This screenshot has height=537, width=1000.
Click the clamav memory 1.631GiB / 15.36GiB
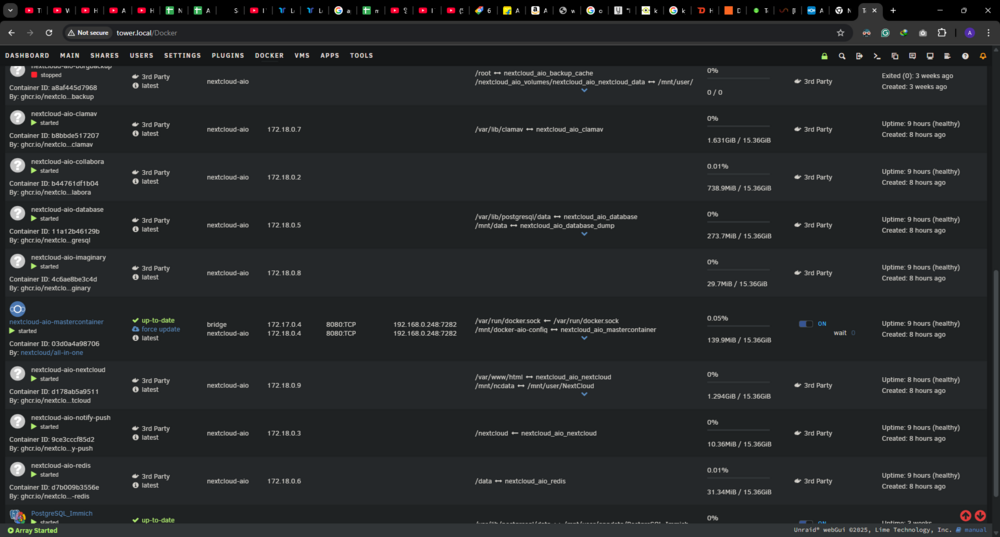coord(739,140)
